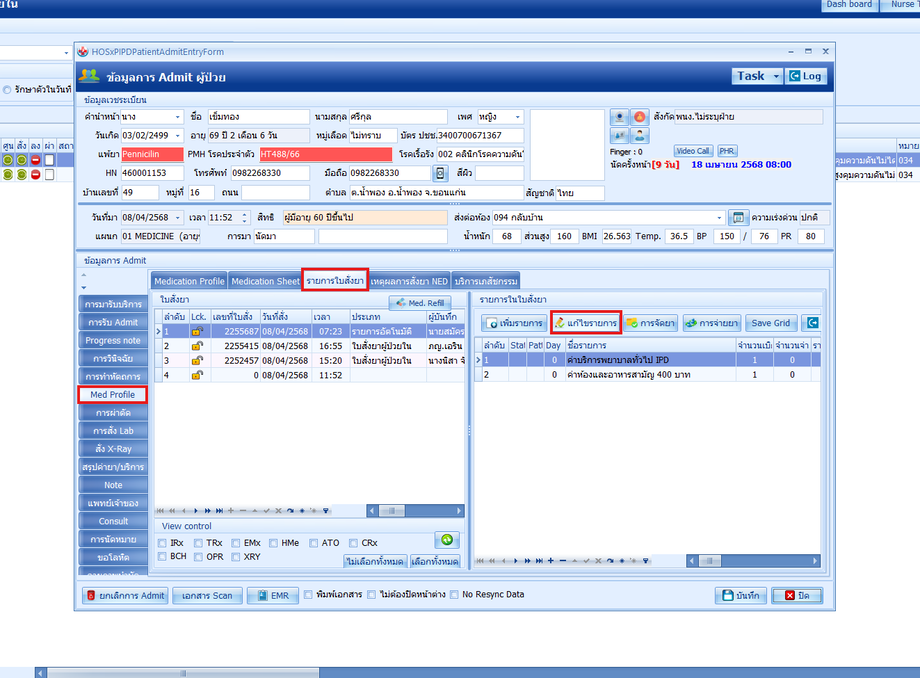Click the calendar icon beside the room field
The image size is (920, 678).
738,218
